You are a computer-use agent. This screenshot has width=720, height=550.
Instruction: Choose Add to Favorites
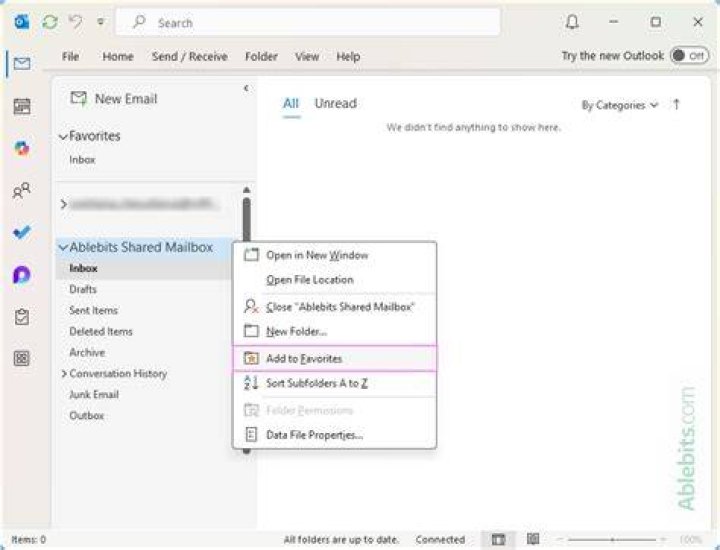(335, 359)
